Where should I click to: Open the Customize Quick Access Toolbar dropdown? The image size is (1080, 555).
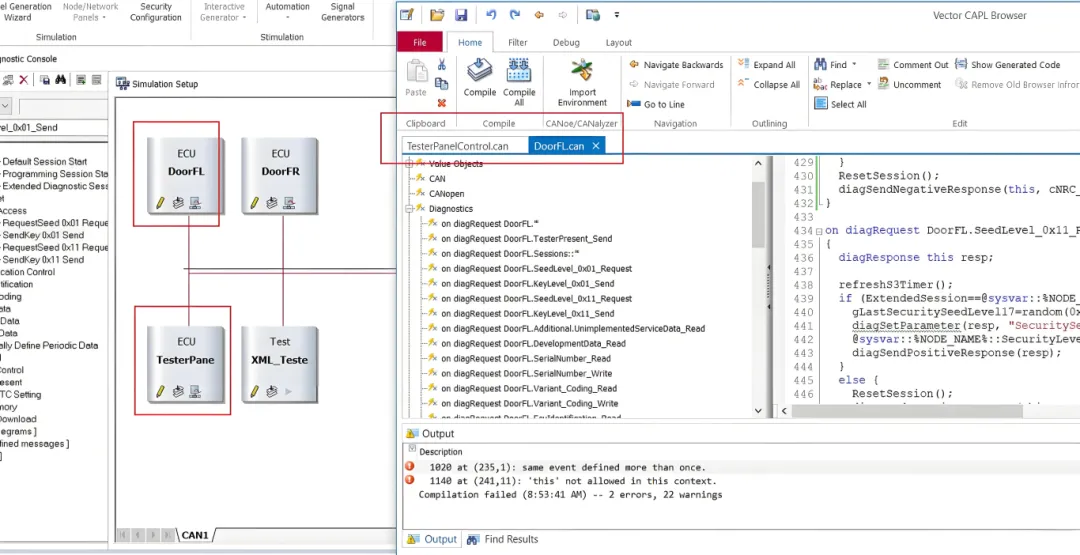tap(616, 15)
